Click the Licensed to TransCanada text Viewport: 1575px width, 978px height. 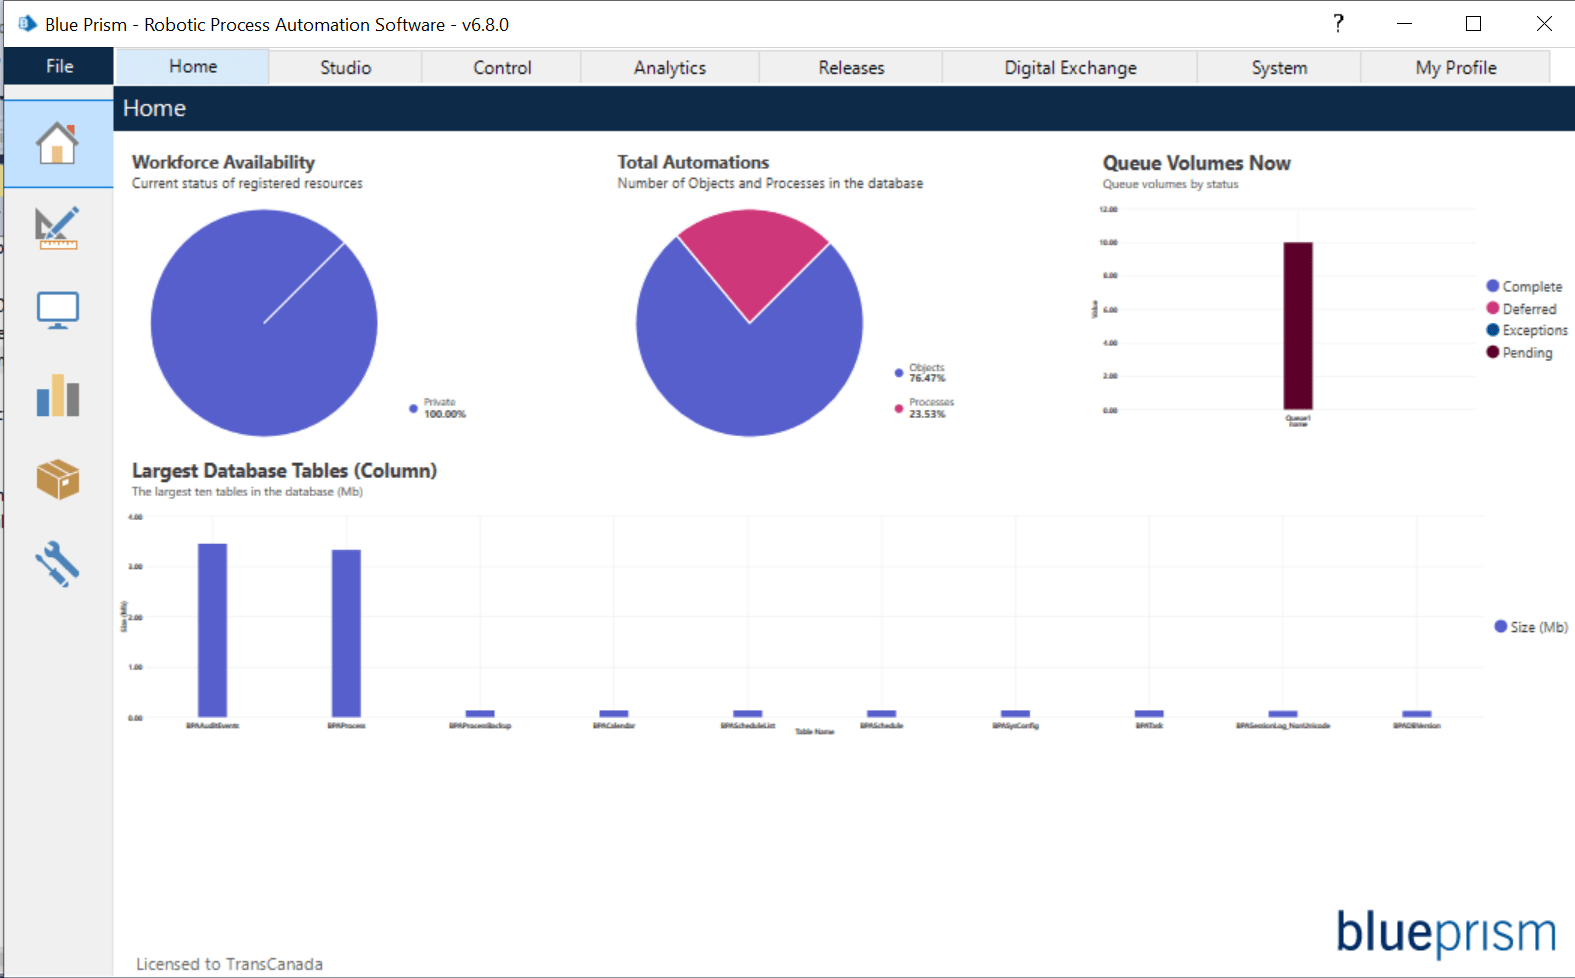[229, 964]
